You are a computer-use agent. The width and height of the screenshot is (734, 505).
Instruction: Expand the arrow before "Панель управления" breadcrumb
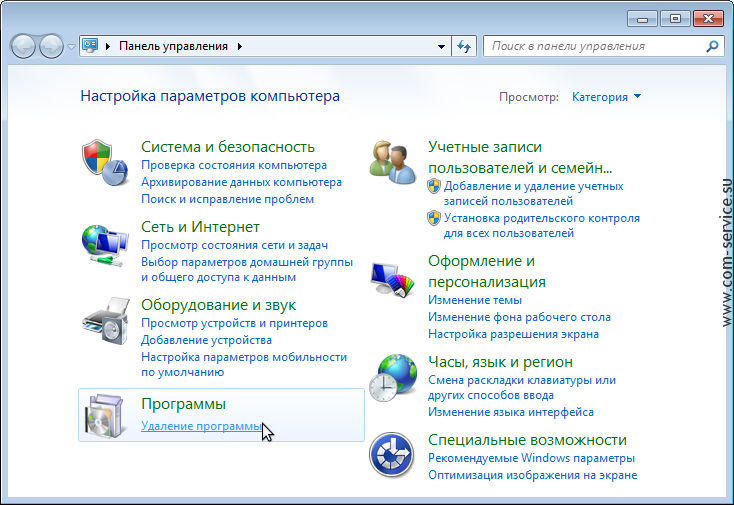click(x=108, y=46)
